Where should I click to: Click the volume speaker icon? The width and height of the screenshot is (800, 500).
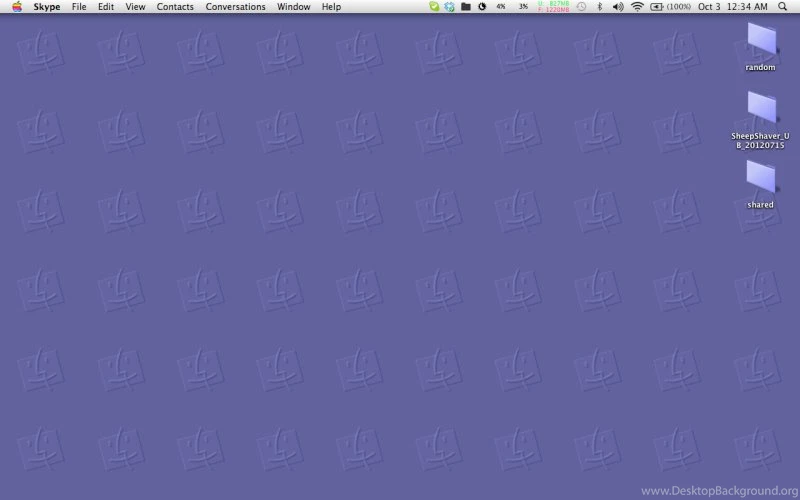tap(617, 6)
